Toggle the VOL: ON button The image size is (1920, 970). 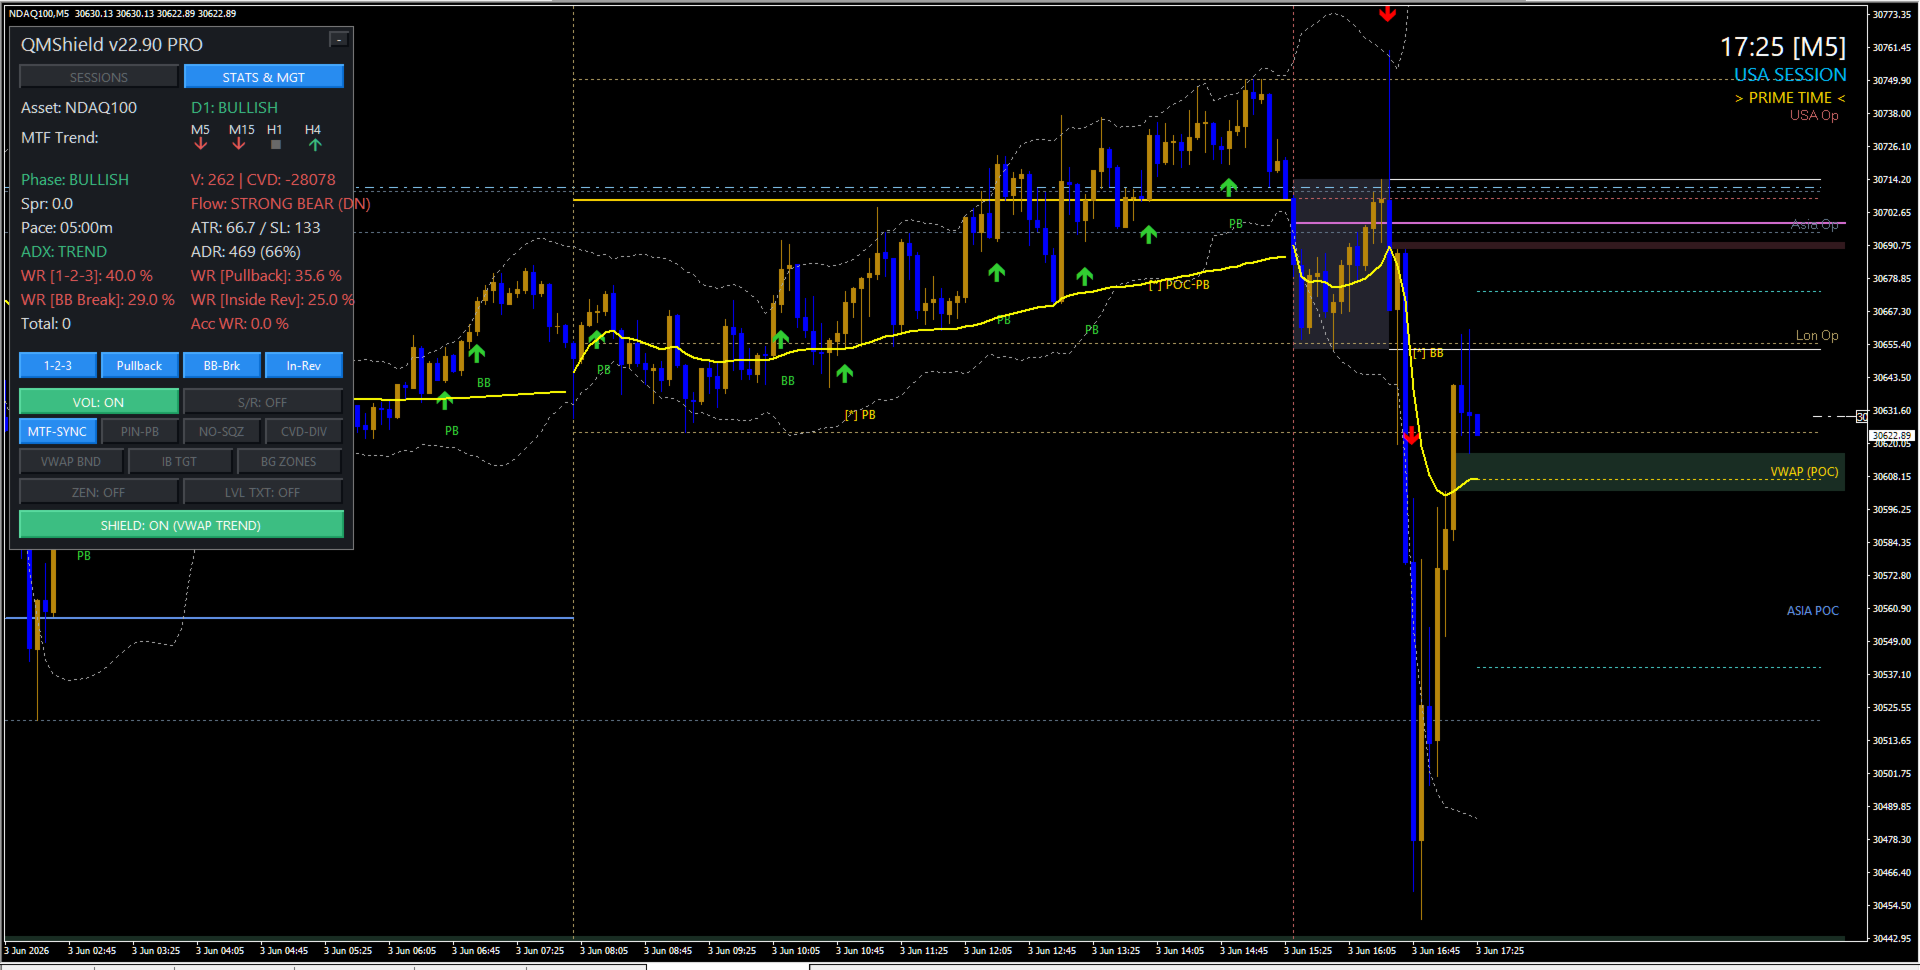point(99,402)
